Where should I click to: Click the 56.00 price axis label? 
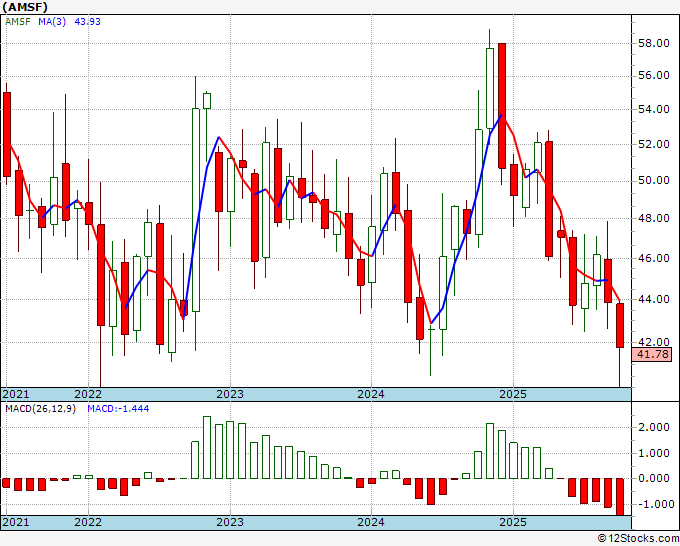click(x=654, y=75)
